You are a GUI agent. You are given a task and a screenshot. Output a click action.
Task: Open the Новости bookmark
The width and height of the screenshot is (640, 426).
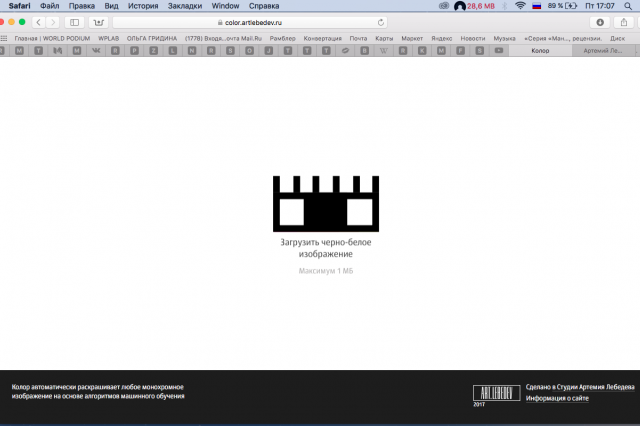click(x=473, y=38)
